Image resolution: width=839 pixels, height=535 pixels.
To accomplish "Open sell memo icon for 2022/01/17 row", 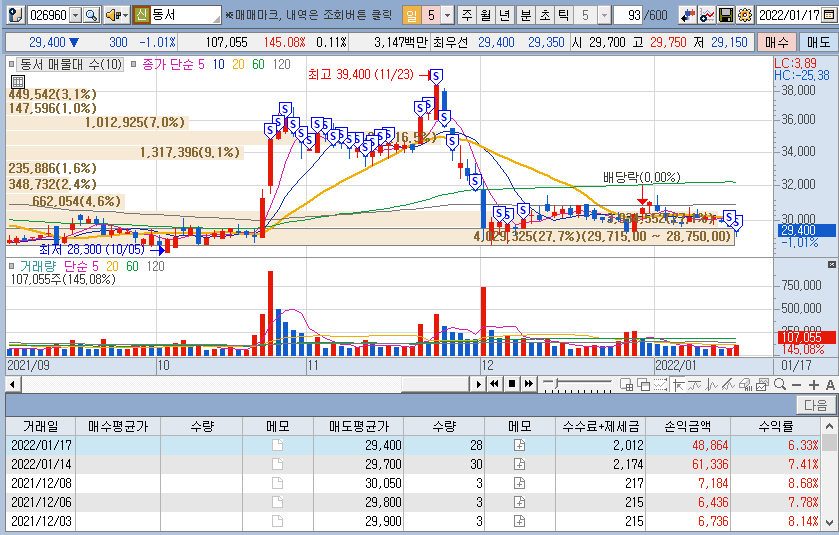I will [519, 445].
